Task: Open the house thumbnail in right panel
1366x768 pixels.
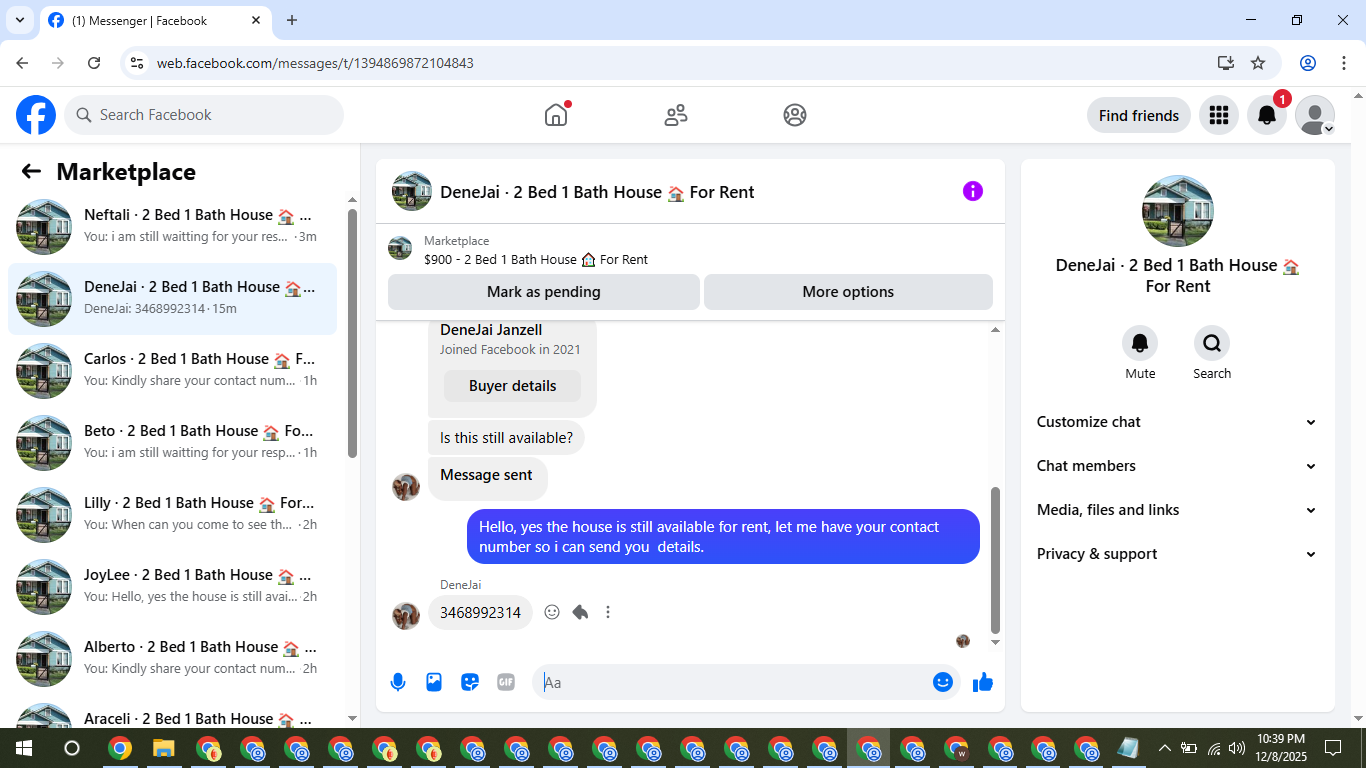Action: click(x=1178, y=211)
